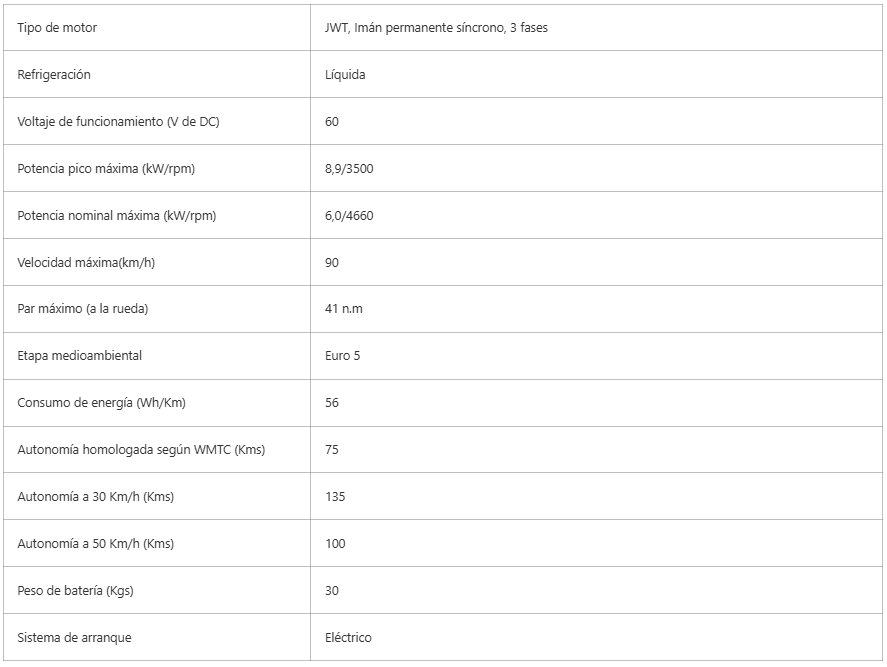Select 'Autonomía homologada según WMTC (Kms)' label
The width and height of the screenshot is (887, 667).
click(141, 450)
